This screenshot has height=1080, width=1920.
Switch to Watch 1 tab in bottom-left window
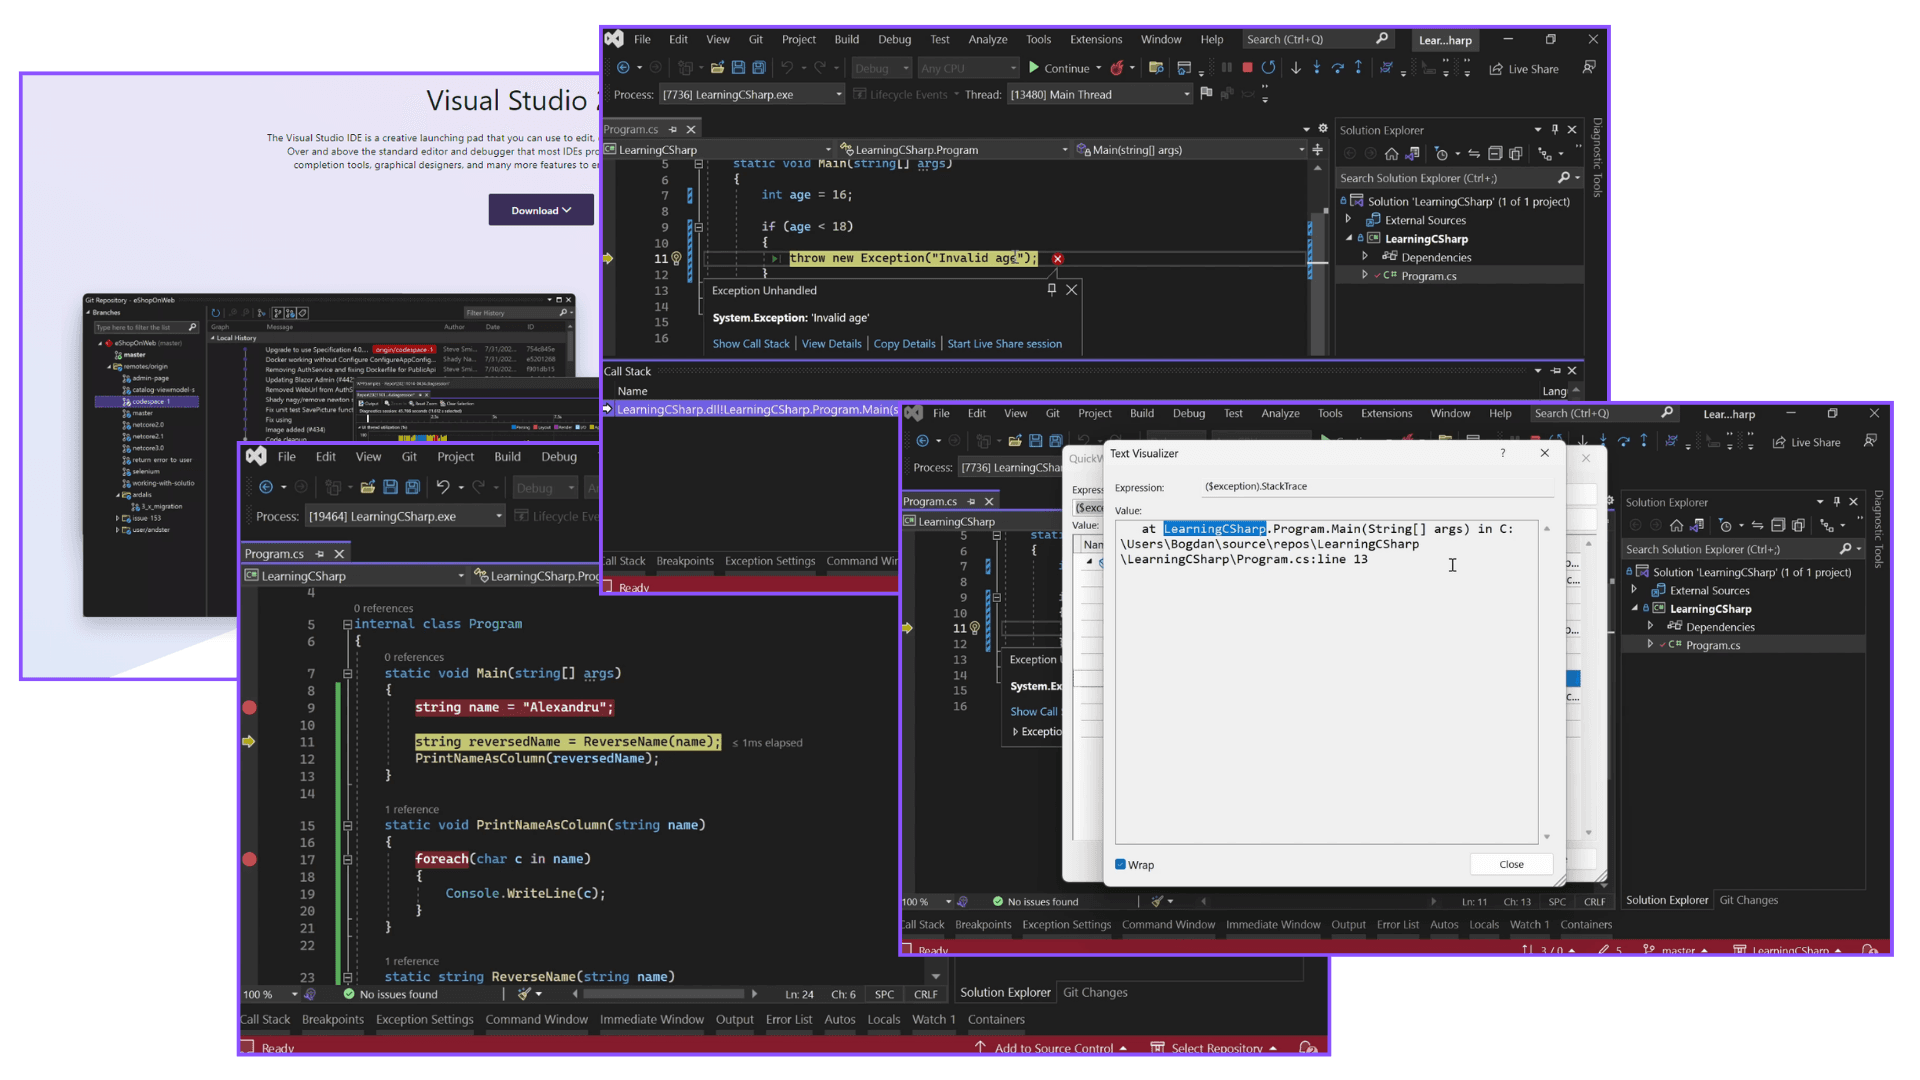click(x=933, y=1020)
